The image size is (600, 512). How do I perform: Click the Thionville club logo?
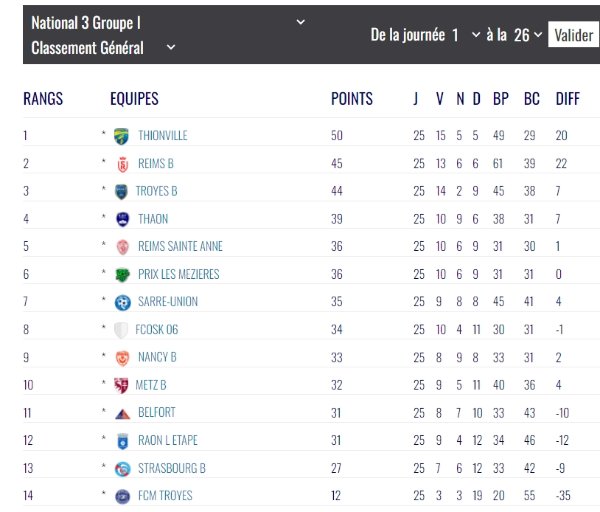[122, 135]
